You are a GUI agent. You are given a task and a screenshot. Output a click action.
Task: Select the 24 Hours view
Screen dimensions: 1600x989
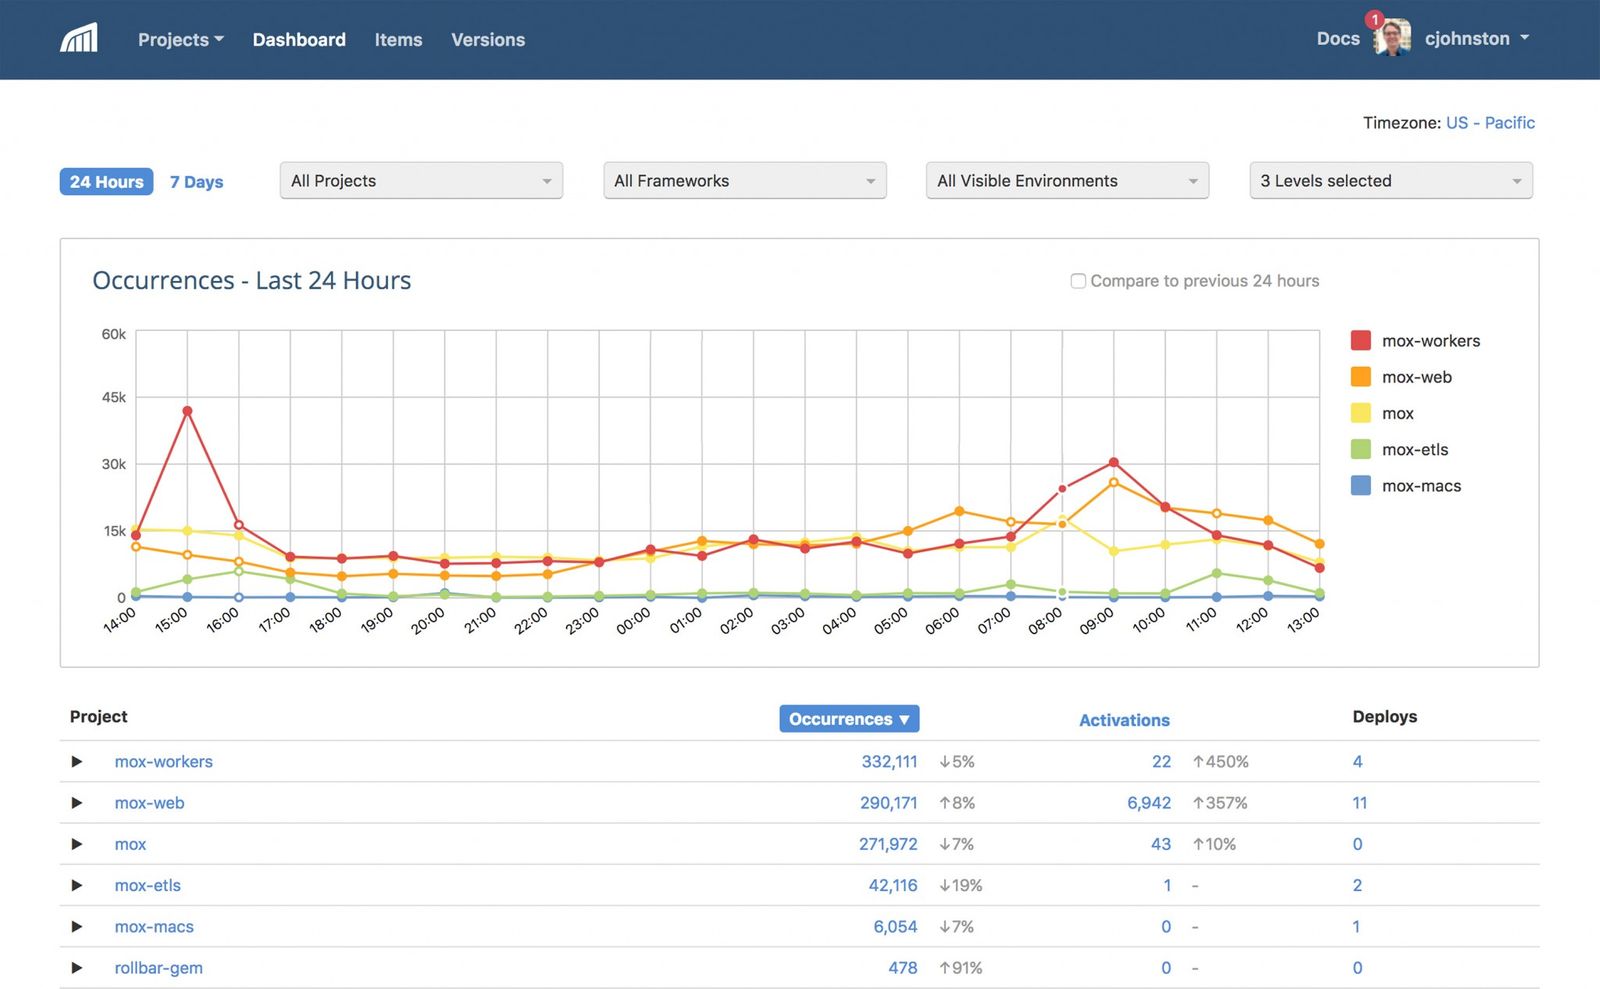point(105,181)
